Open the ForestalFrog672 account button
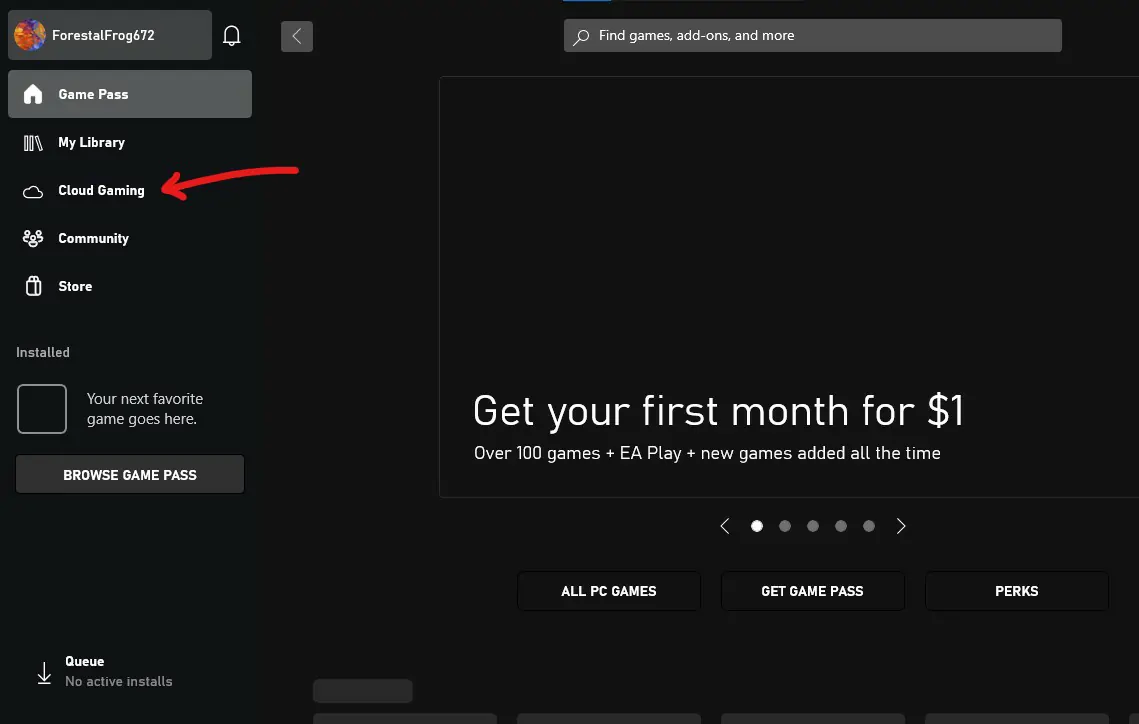The width and height of the screenshot is (1139, 724). coord(110,35)
